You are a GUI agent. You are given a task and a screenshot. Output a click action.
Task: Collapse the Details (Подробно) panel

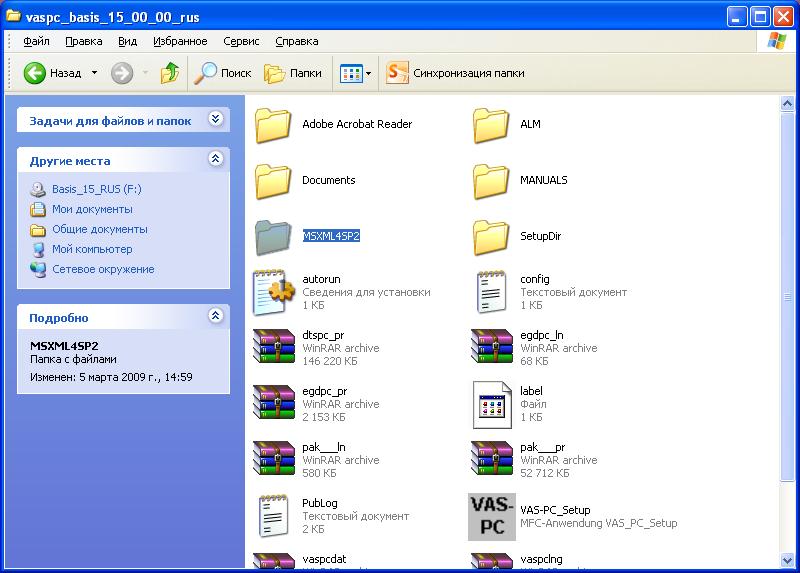(x=215, y=317)
